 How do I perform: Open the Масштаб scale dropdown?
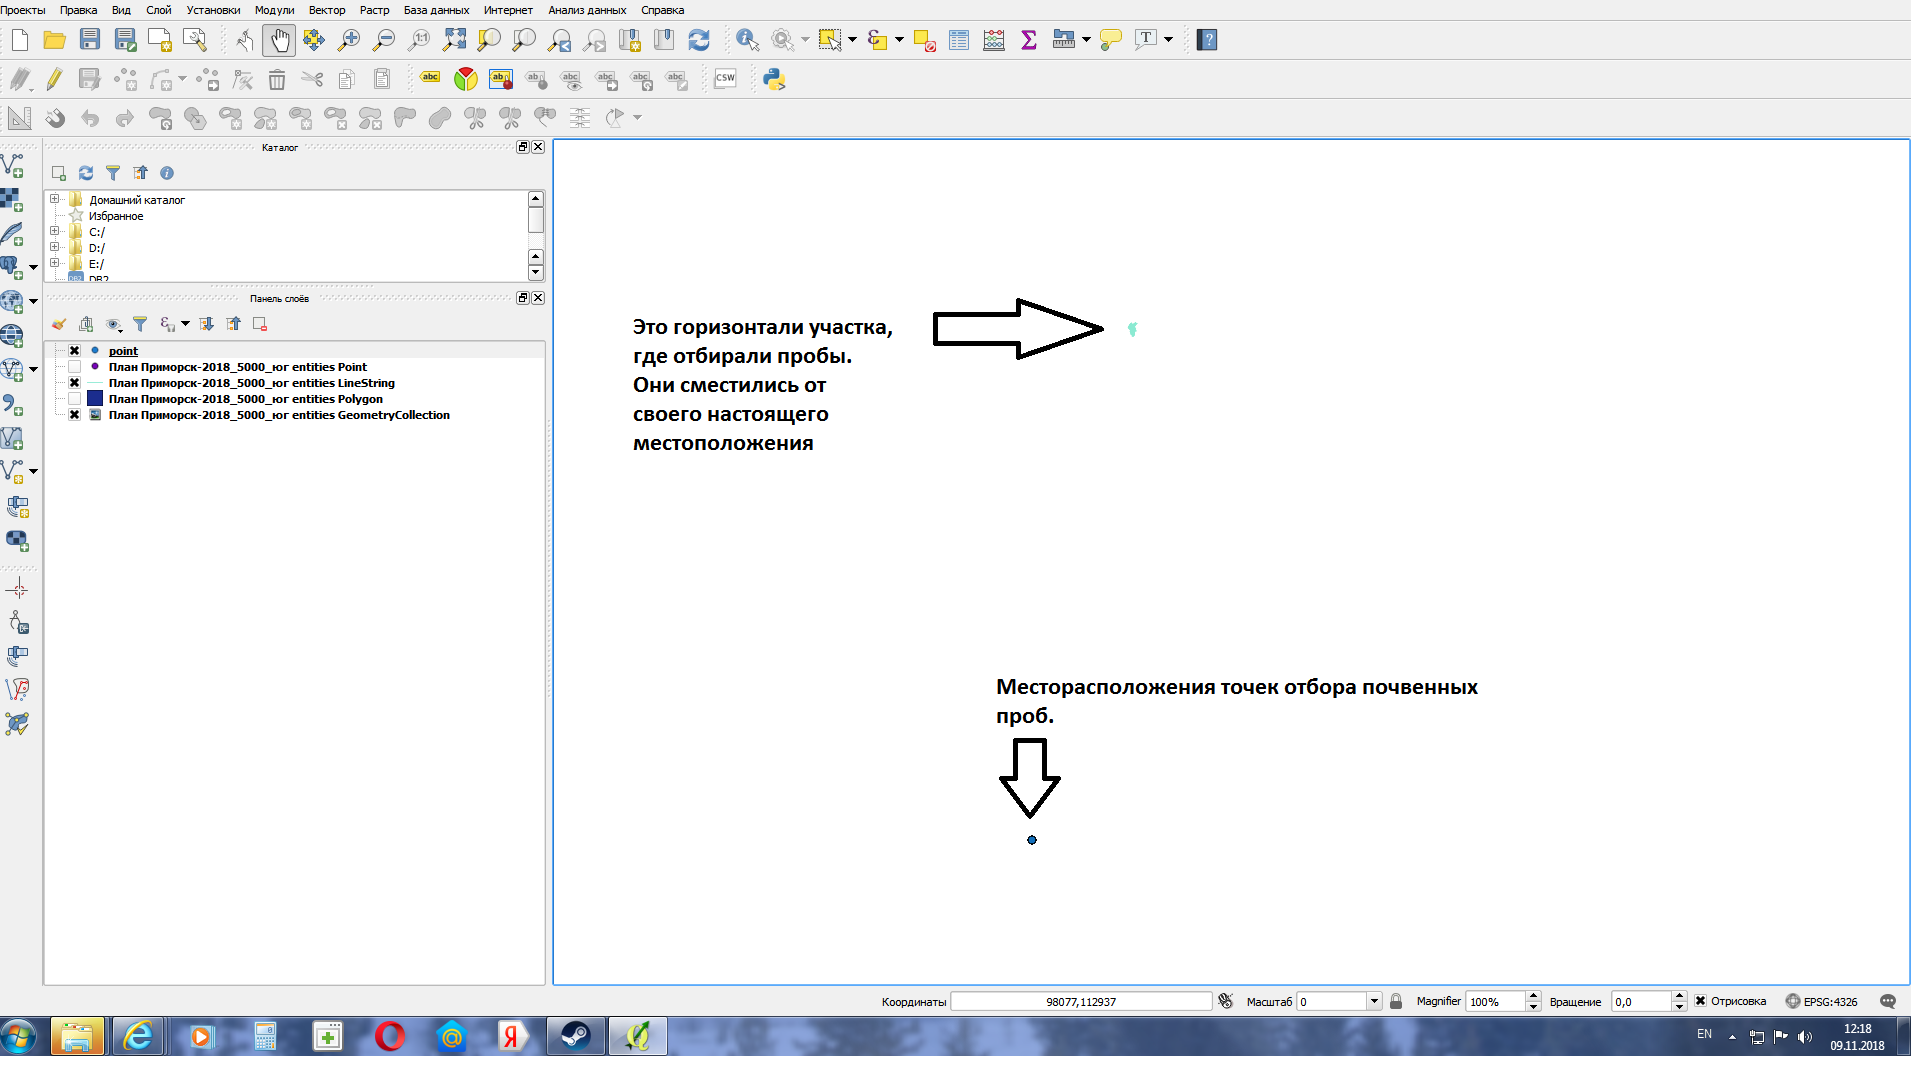1374,1001
